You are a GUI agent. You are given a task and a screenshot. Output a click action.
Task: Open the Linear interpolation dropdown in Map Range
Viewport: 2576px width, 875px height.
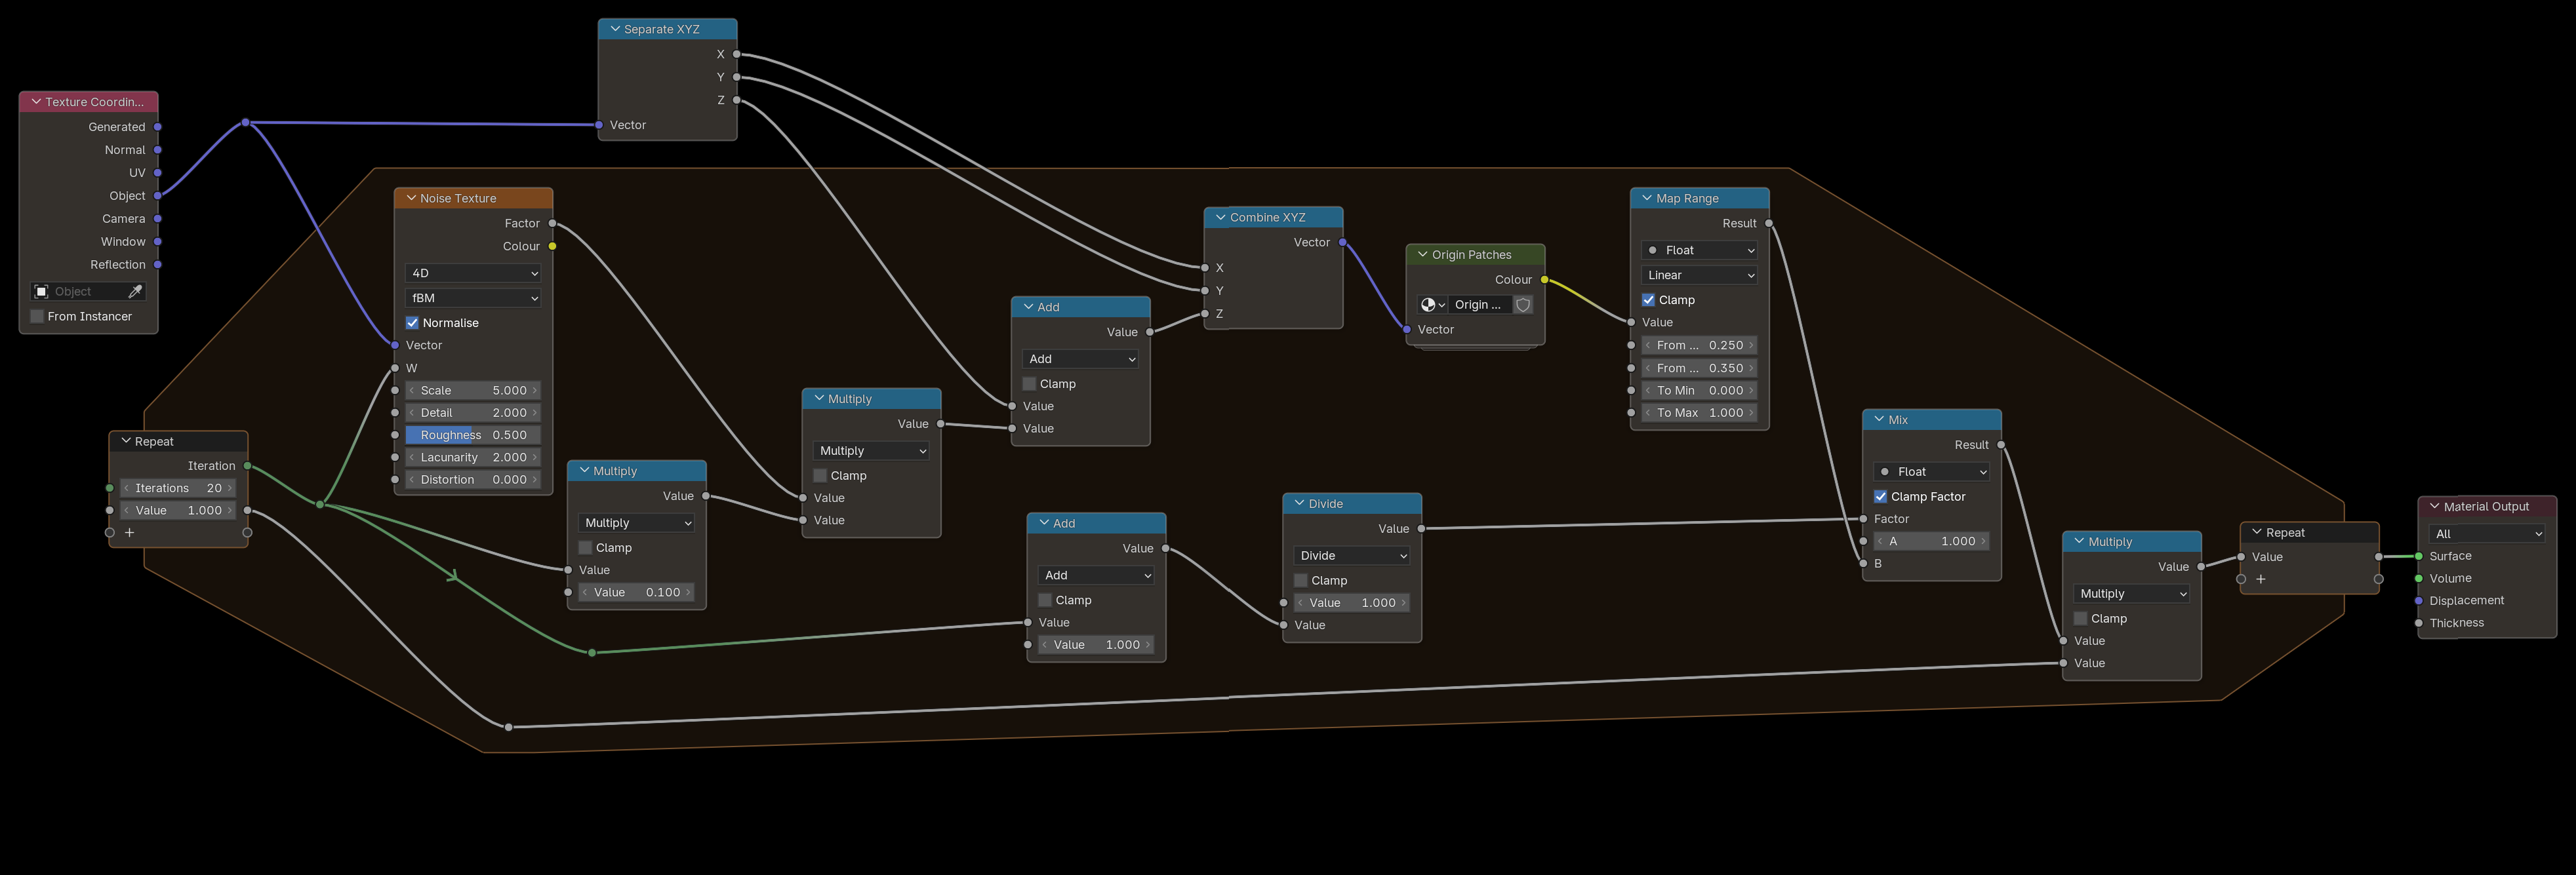pos(1699,275)
